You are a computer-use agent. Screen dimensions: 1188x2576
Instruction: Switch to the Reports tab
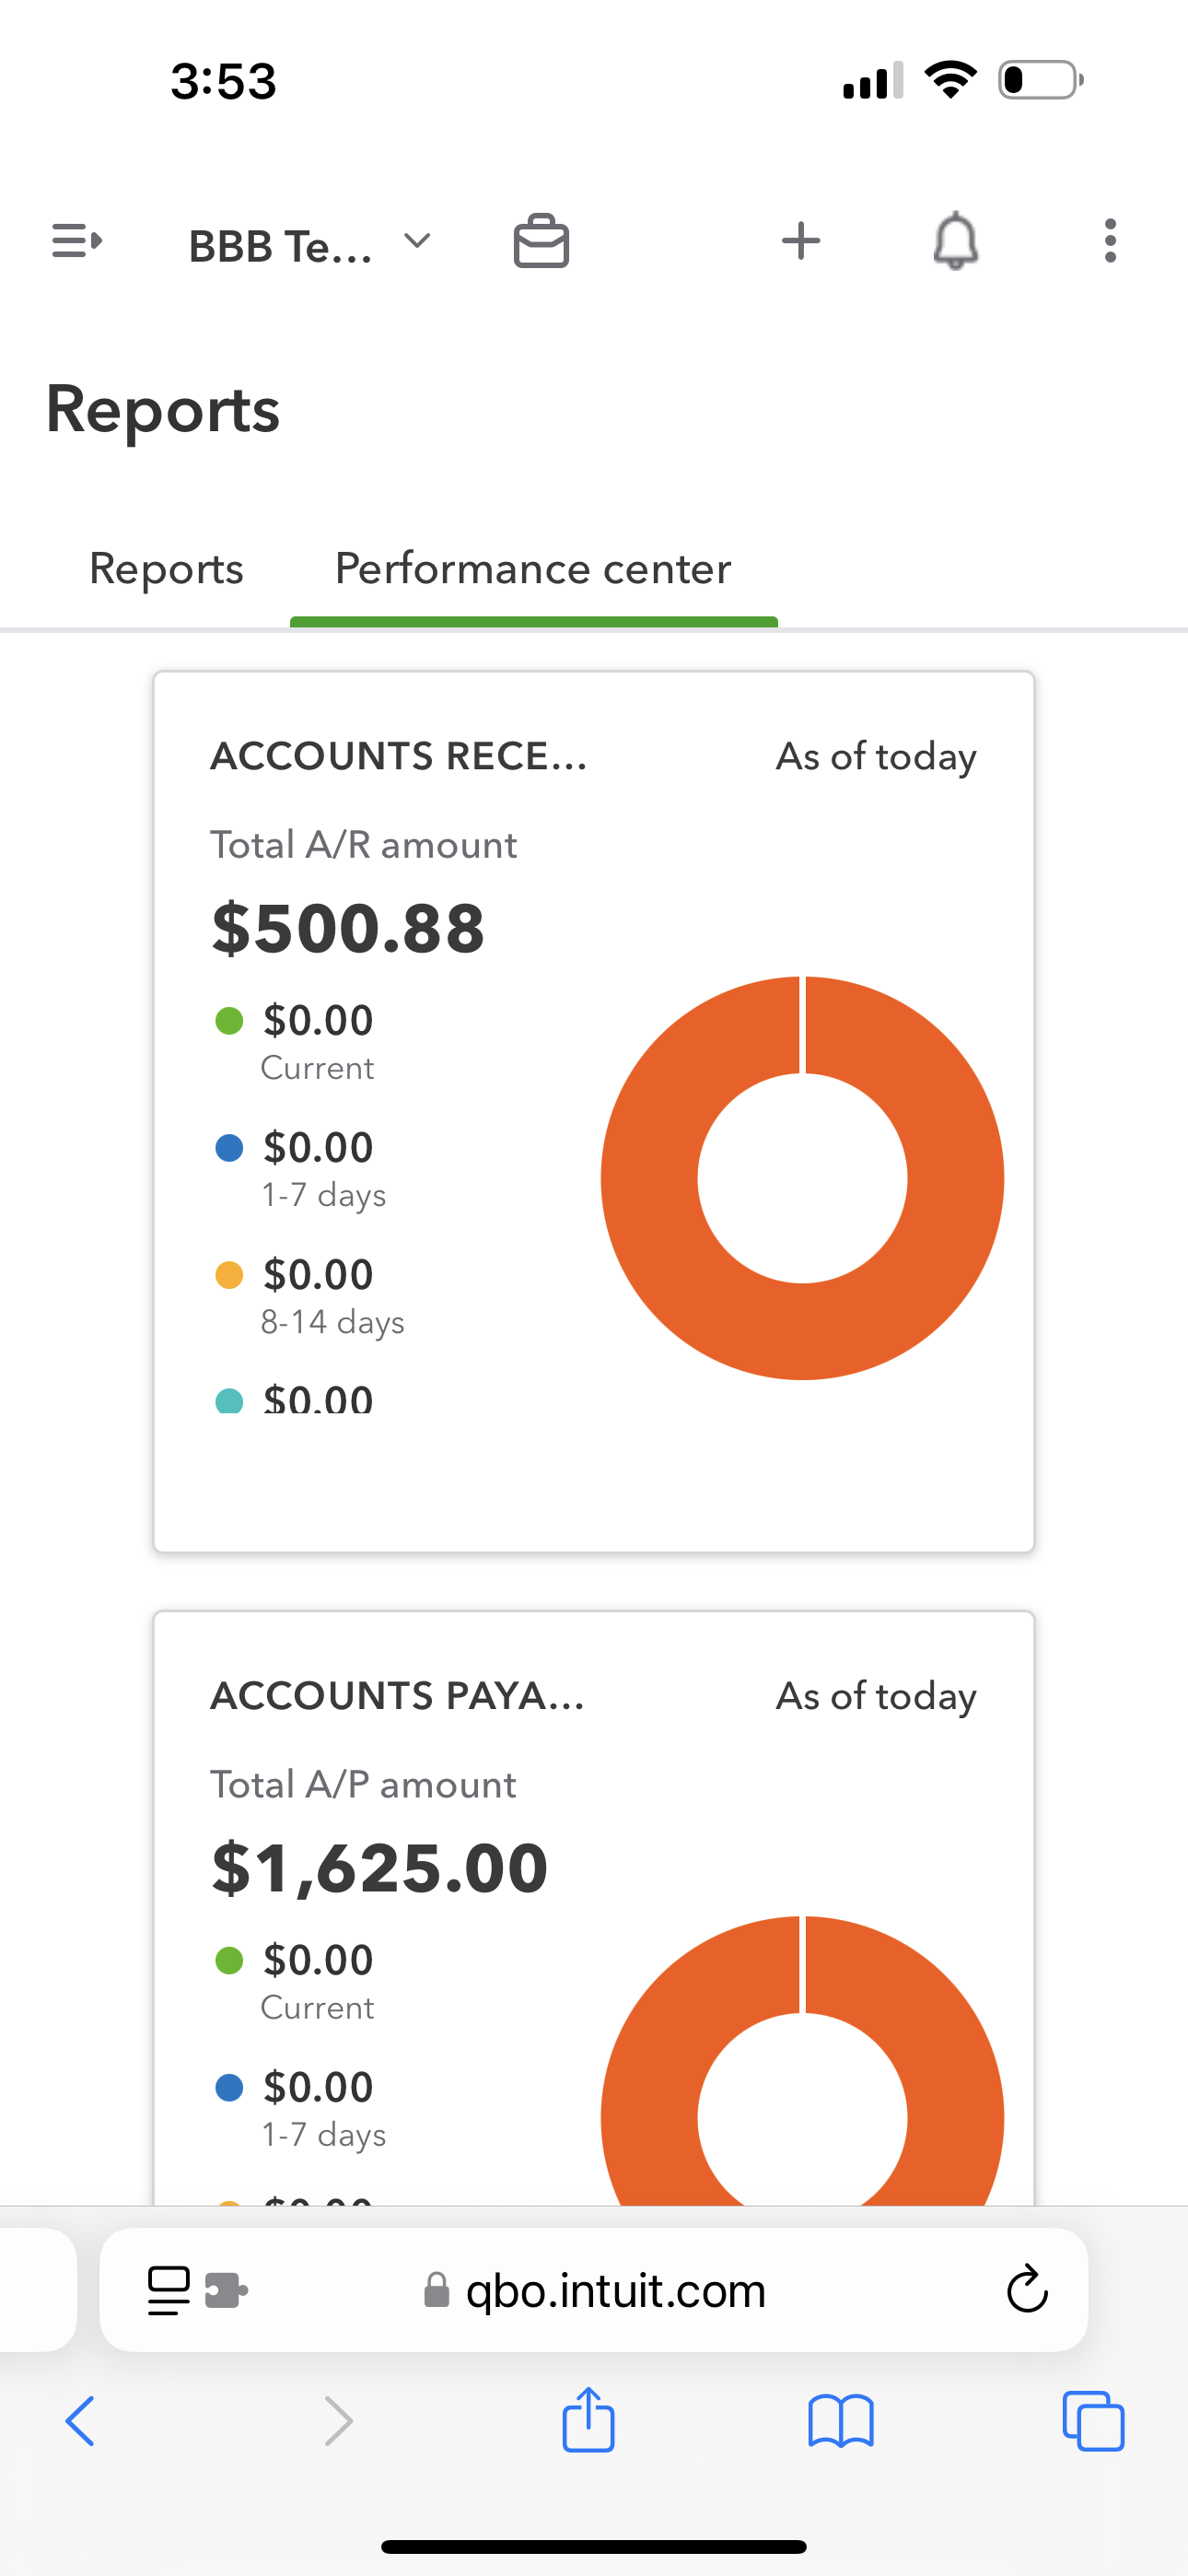(166, 569)
